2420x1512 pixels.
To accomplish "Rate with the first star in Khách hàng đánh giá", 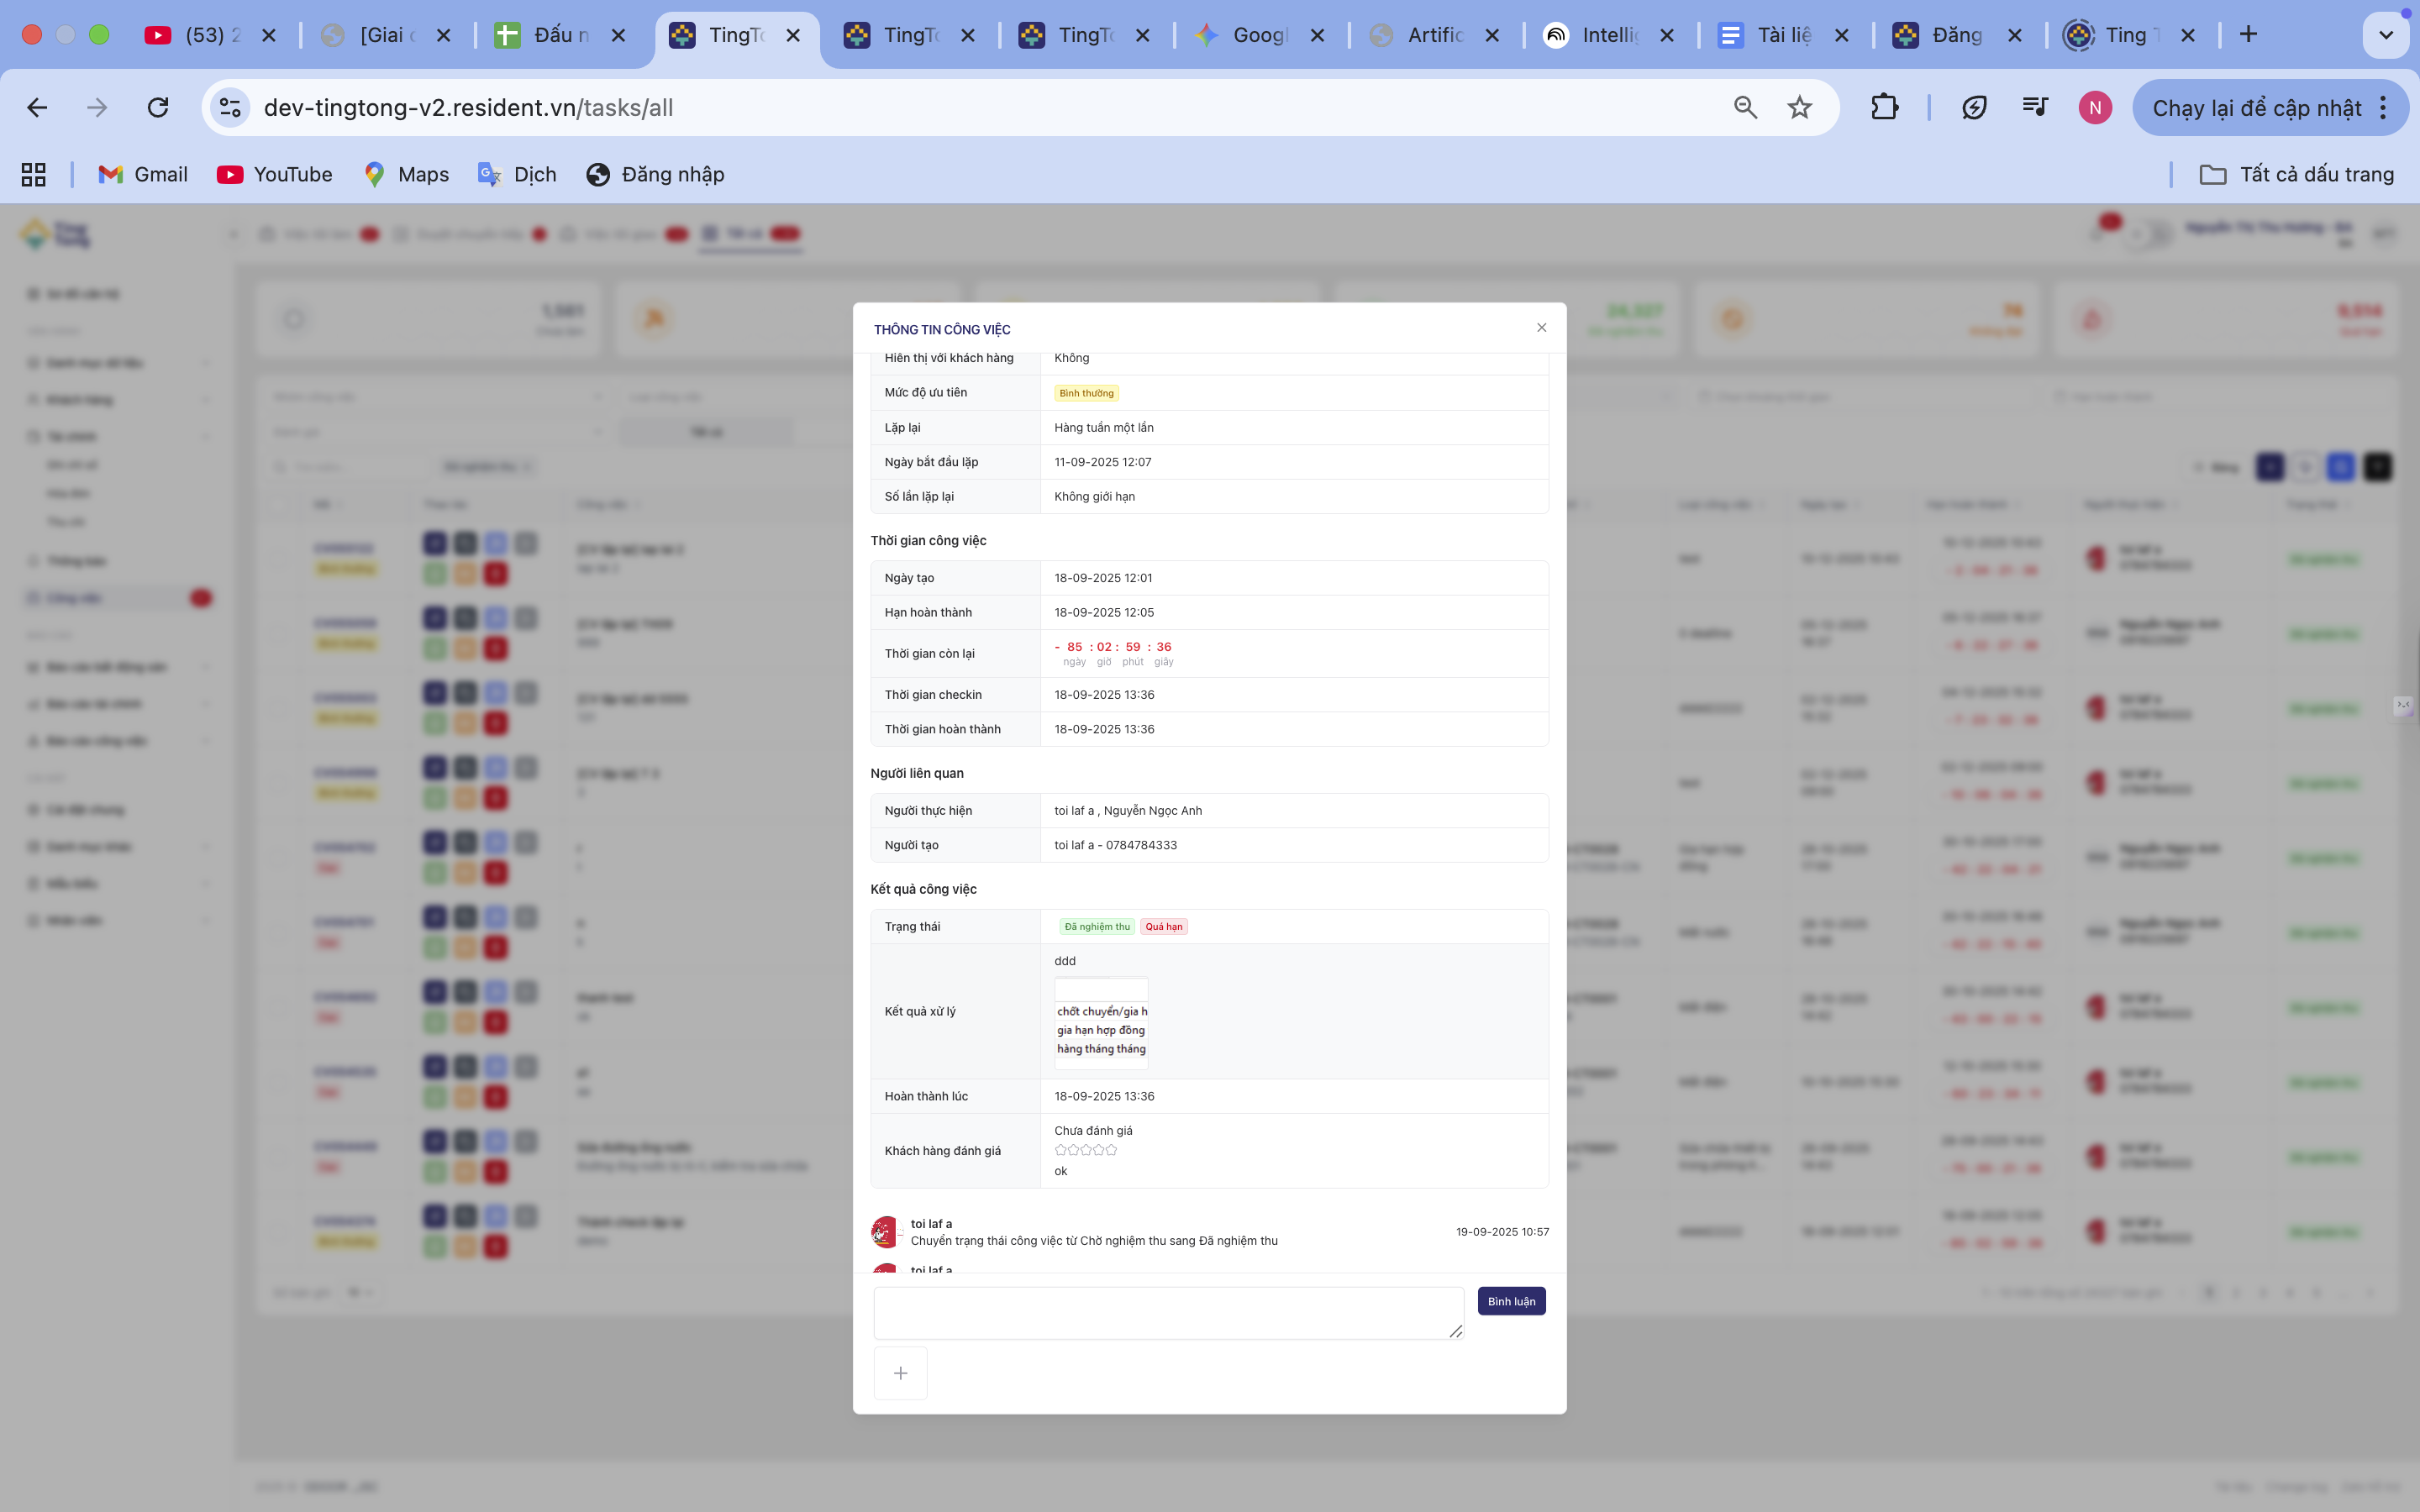I will tap(1060, 1150).
